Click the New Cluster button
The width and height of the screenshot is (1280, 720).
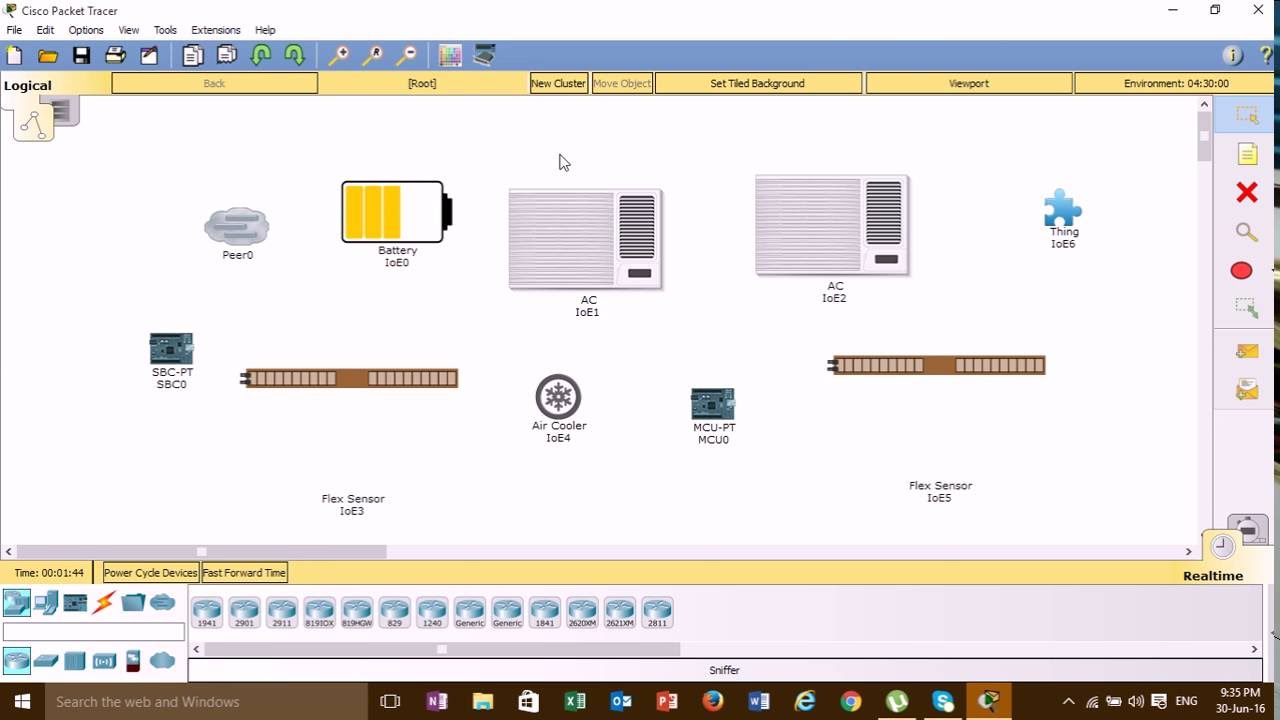point(558,83)
